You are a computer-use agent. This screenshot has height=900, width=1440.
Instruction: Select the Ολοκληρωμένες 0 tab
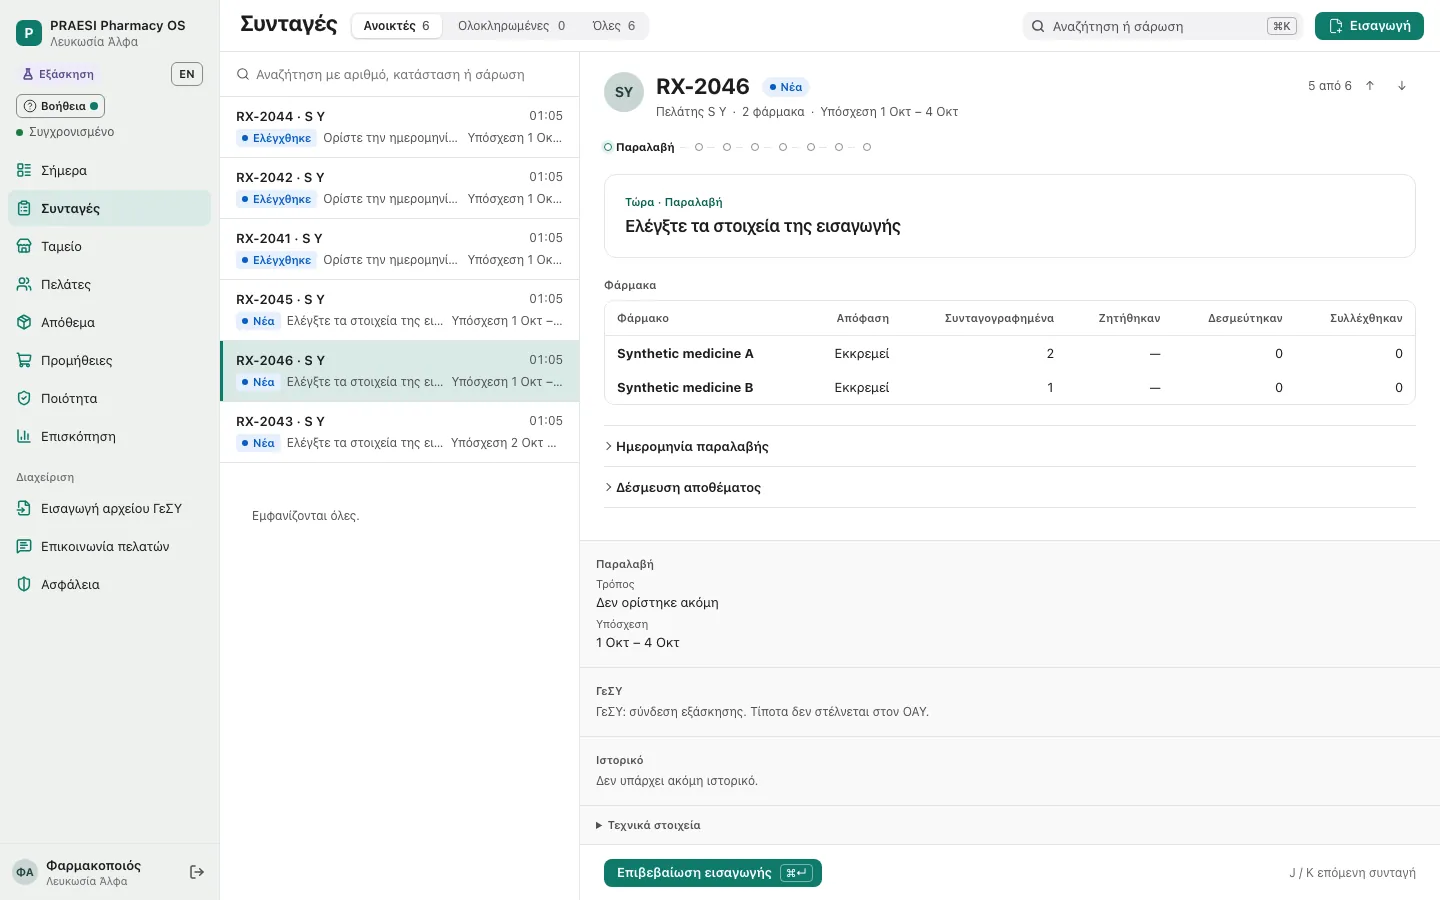tap(511, 26)
